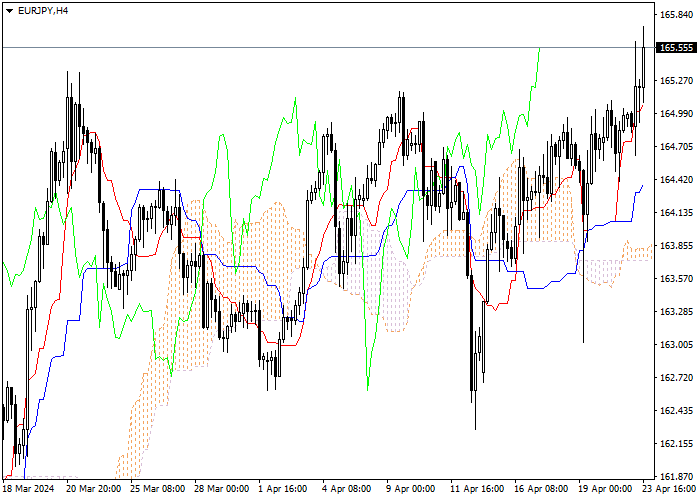
Task: Select price scale value 163.855
Action: [676, 246]
